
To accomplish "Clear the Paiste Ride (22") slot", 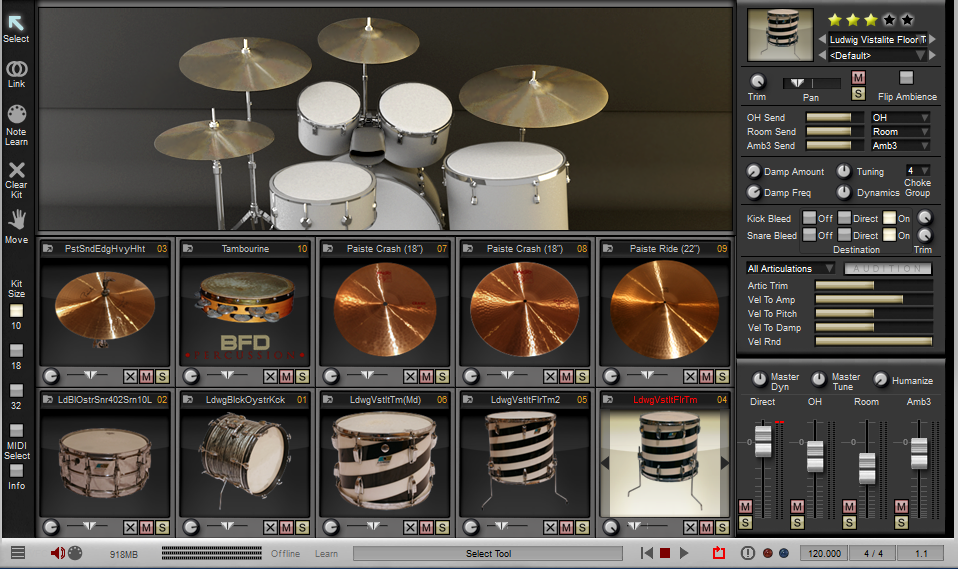I will pyautogui.click(x=690, y=376).
